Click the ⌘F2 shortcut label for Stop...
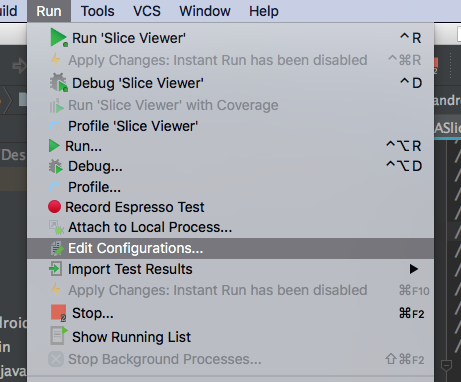 coord(412,314)
